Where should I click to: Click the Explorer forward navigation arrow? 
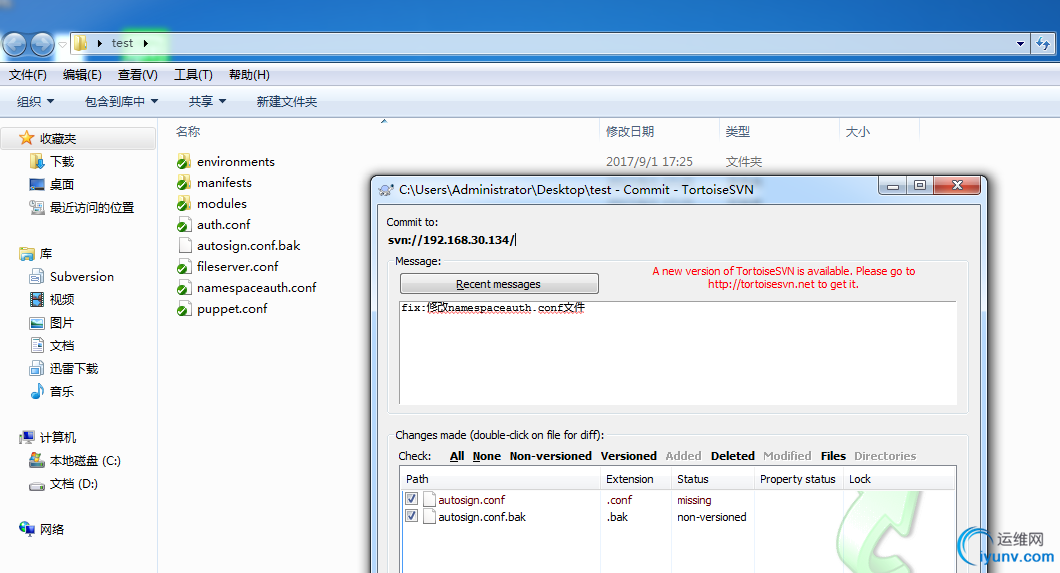[43, 45]
